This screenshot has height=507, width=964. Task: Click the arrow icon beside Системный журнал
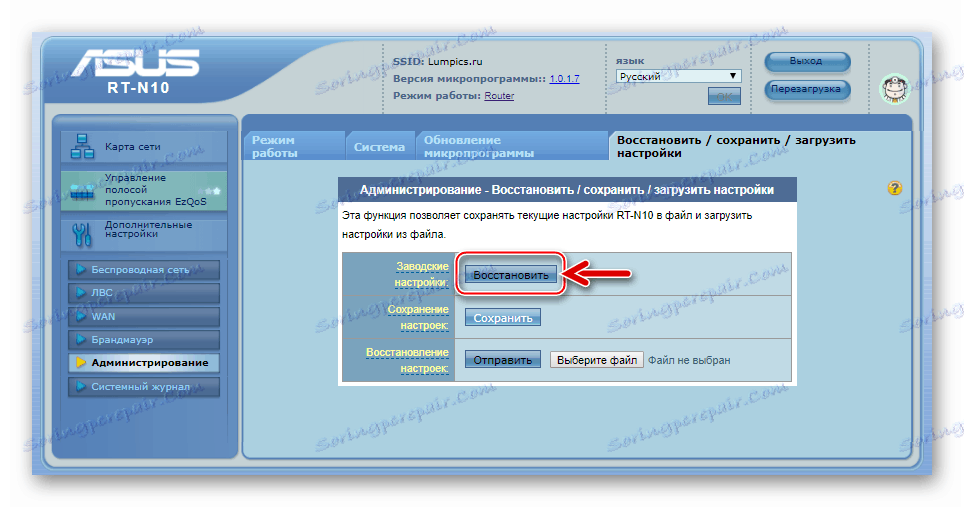click(x=81, y=386)
